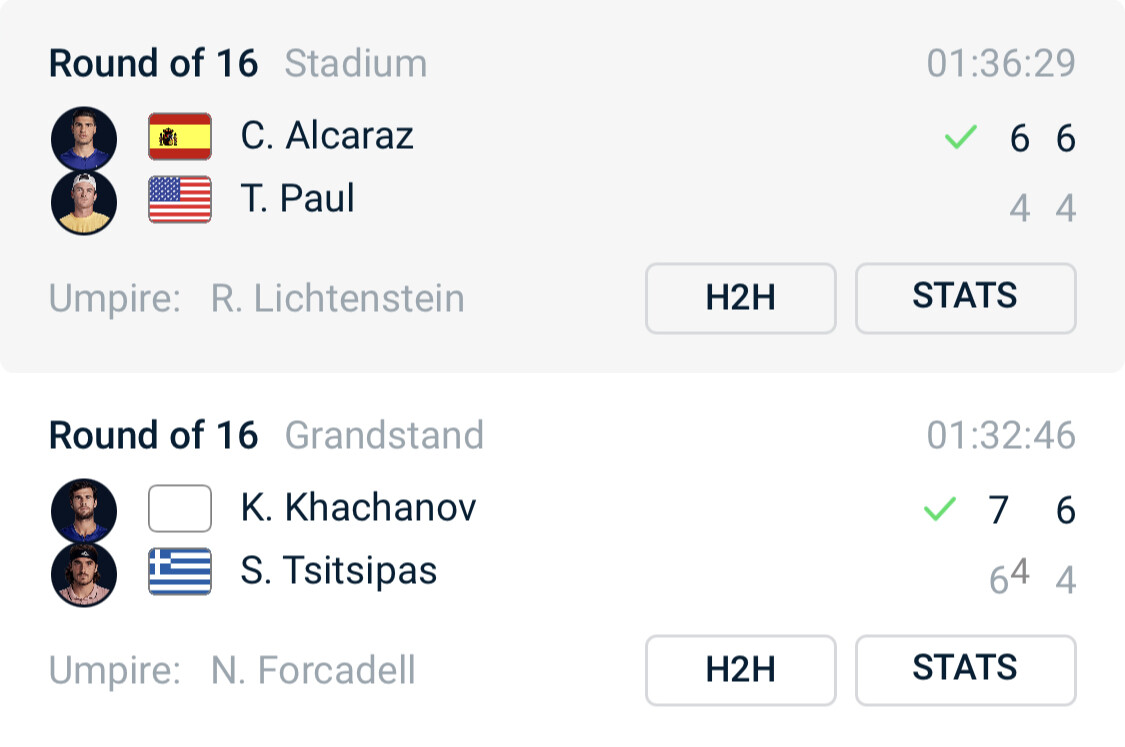The height and width of the screenshot is (747, 1125).
Task: Click Khachanov's blank flag placeholder
Action: click(x=180, y=509)
